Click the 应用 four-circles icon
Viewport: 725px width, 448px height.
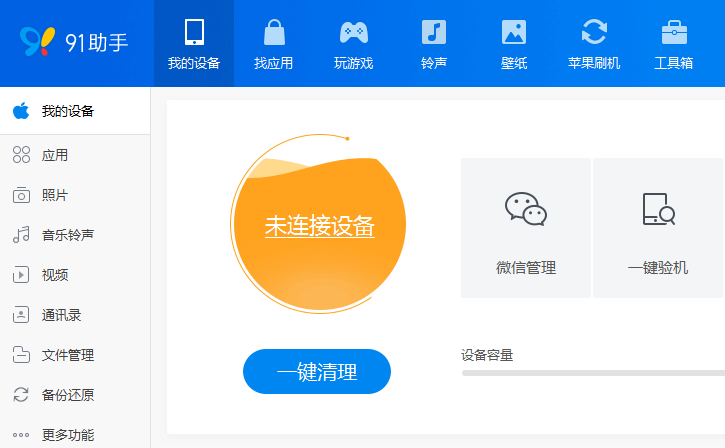[21, 155]
